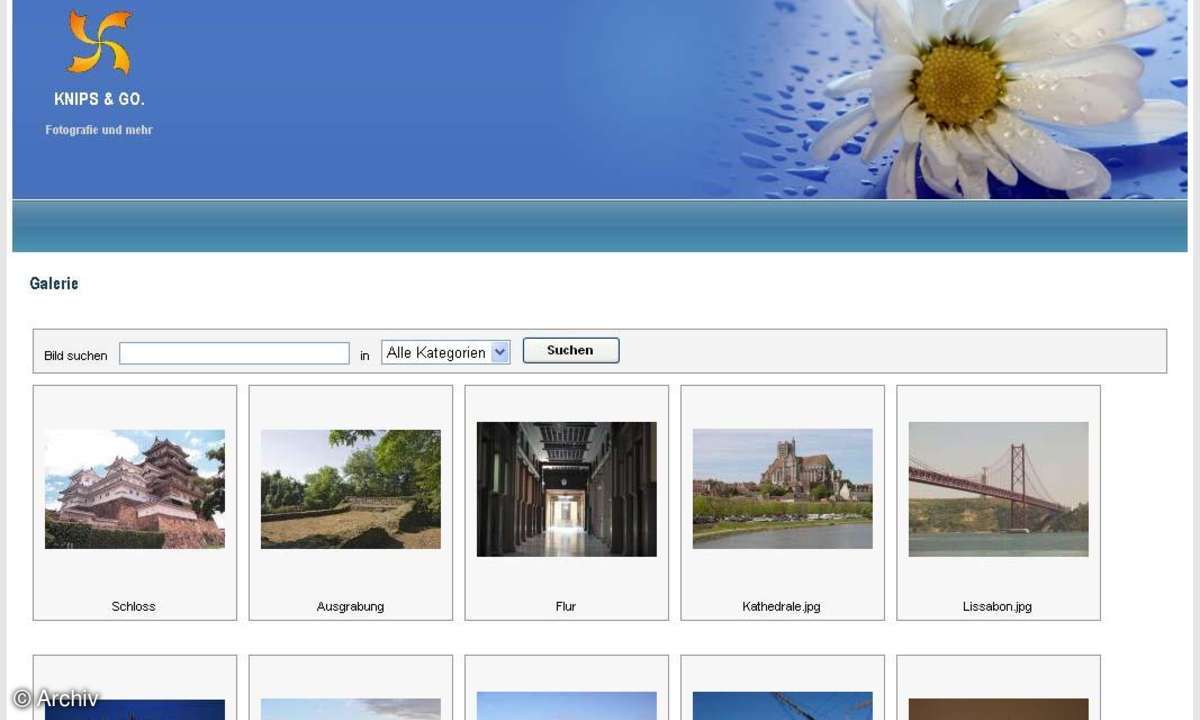Screen dimensions: 1200x720
Task: Focus the Bild suchen search field
Action: 234,353
